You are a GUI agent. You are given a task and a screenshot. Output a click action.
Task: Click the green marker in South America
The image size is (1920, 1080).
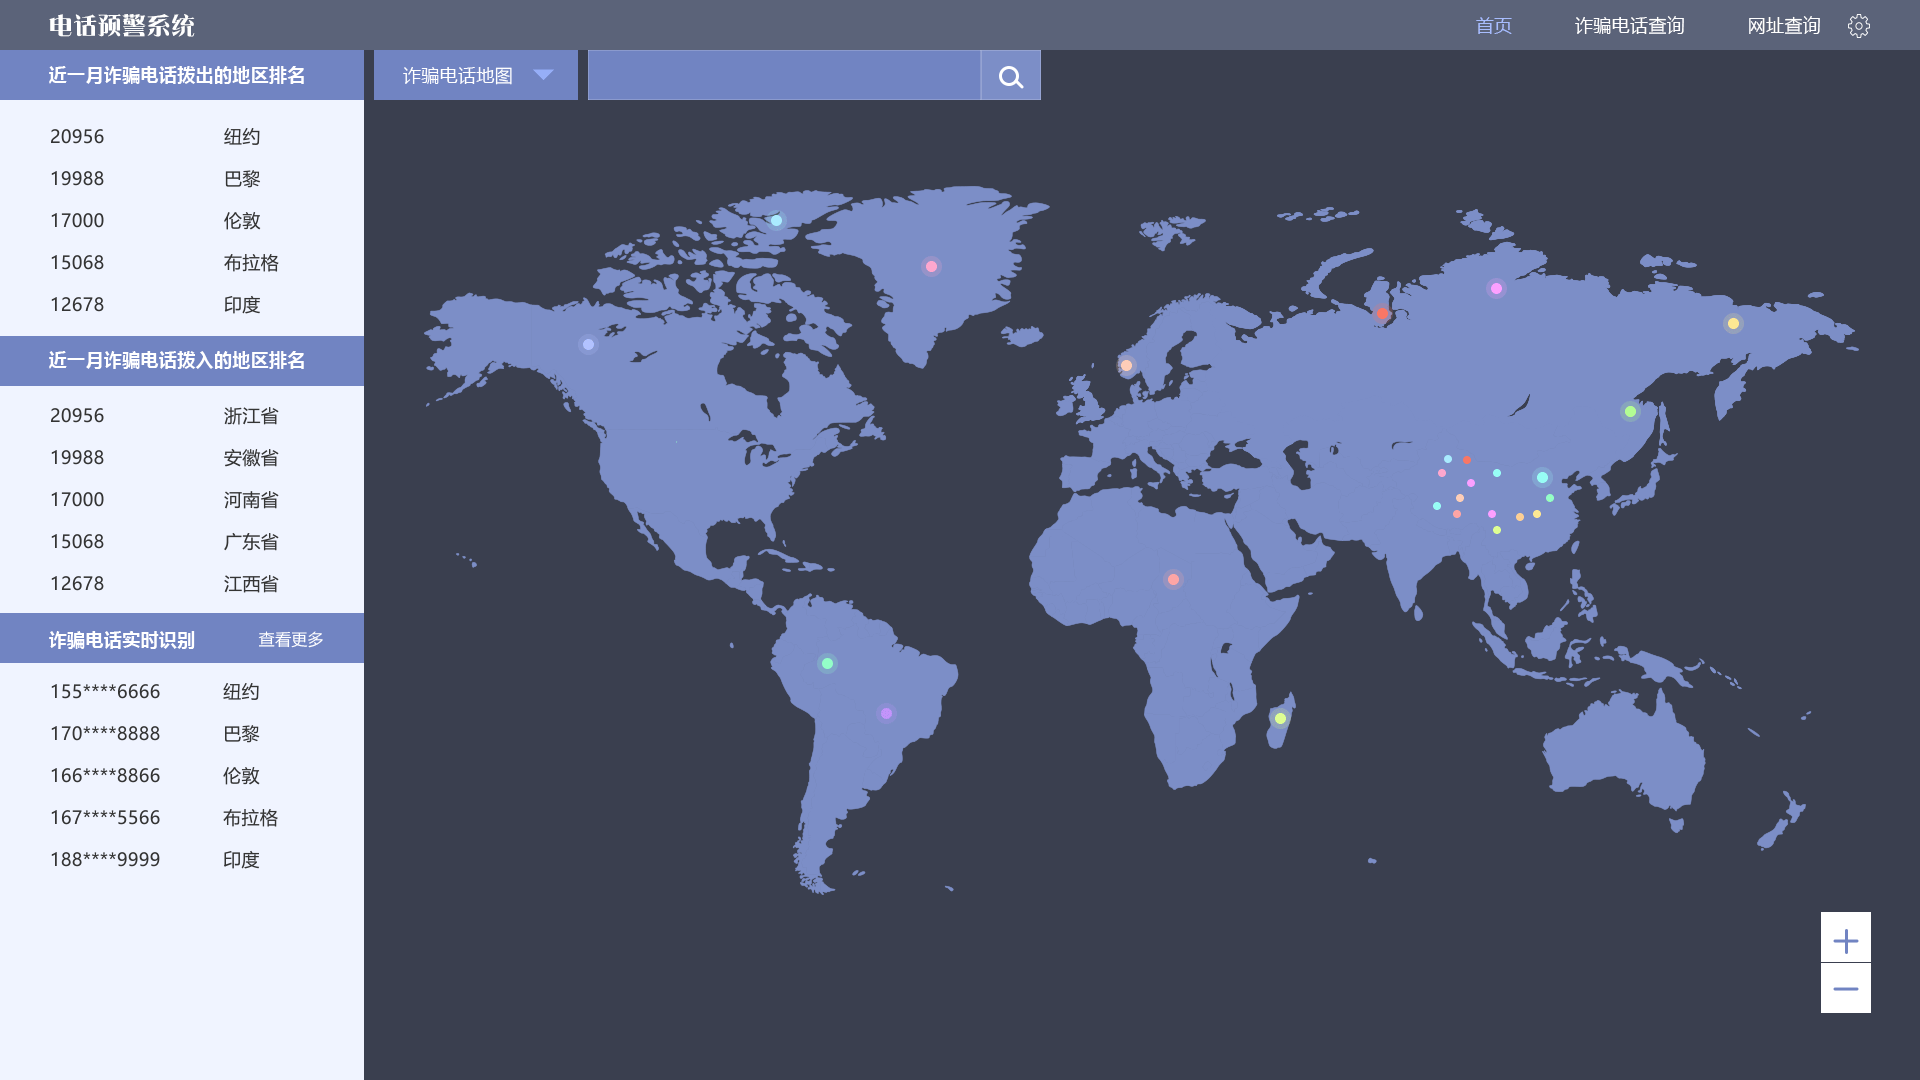(x=827, y=663)
